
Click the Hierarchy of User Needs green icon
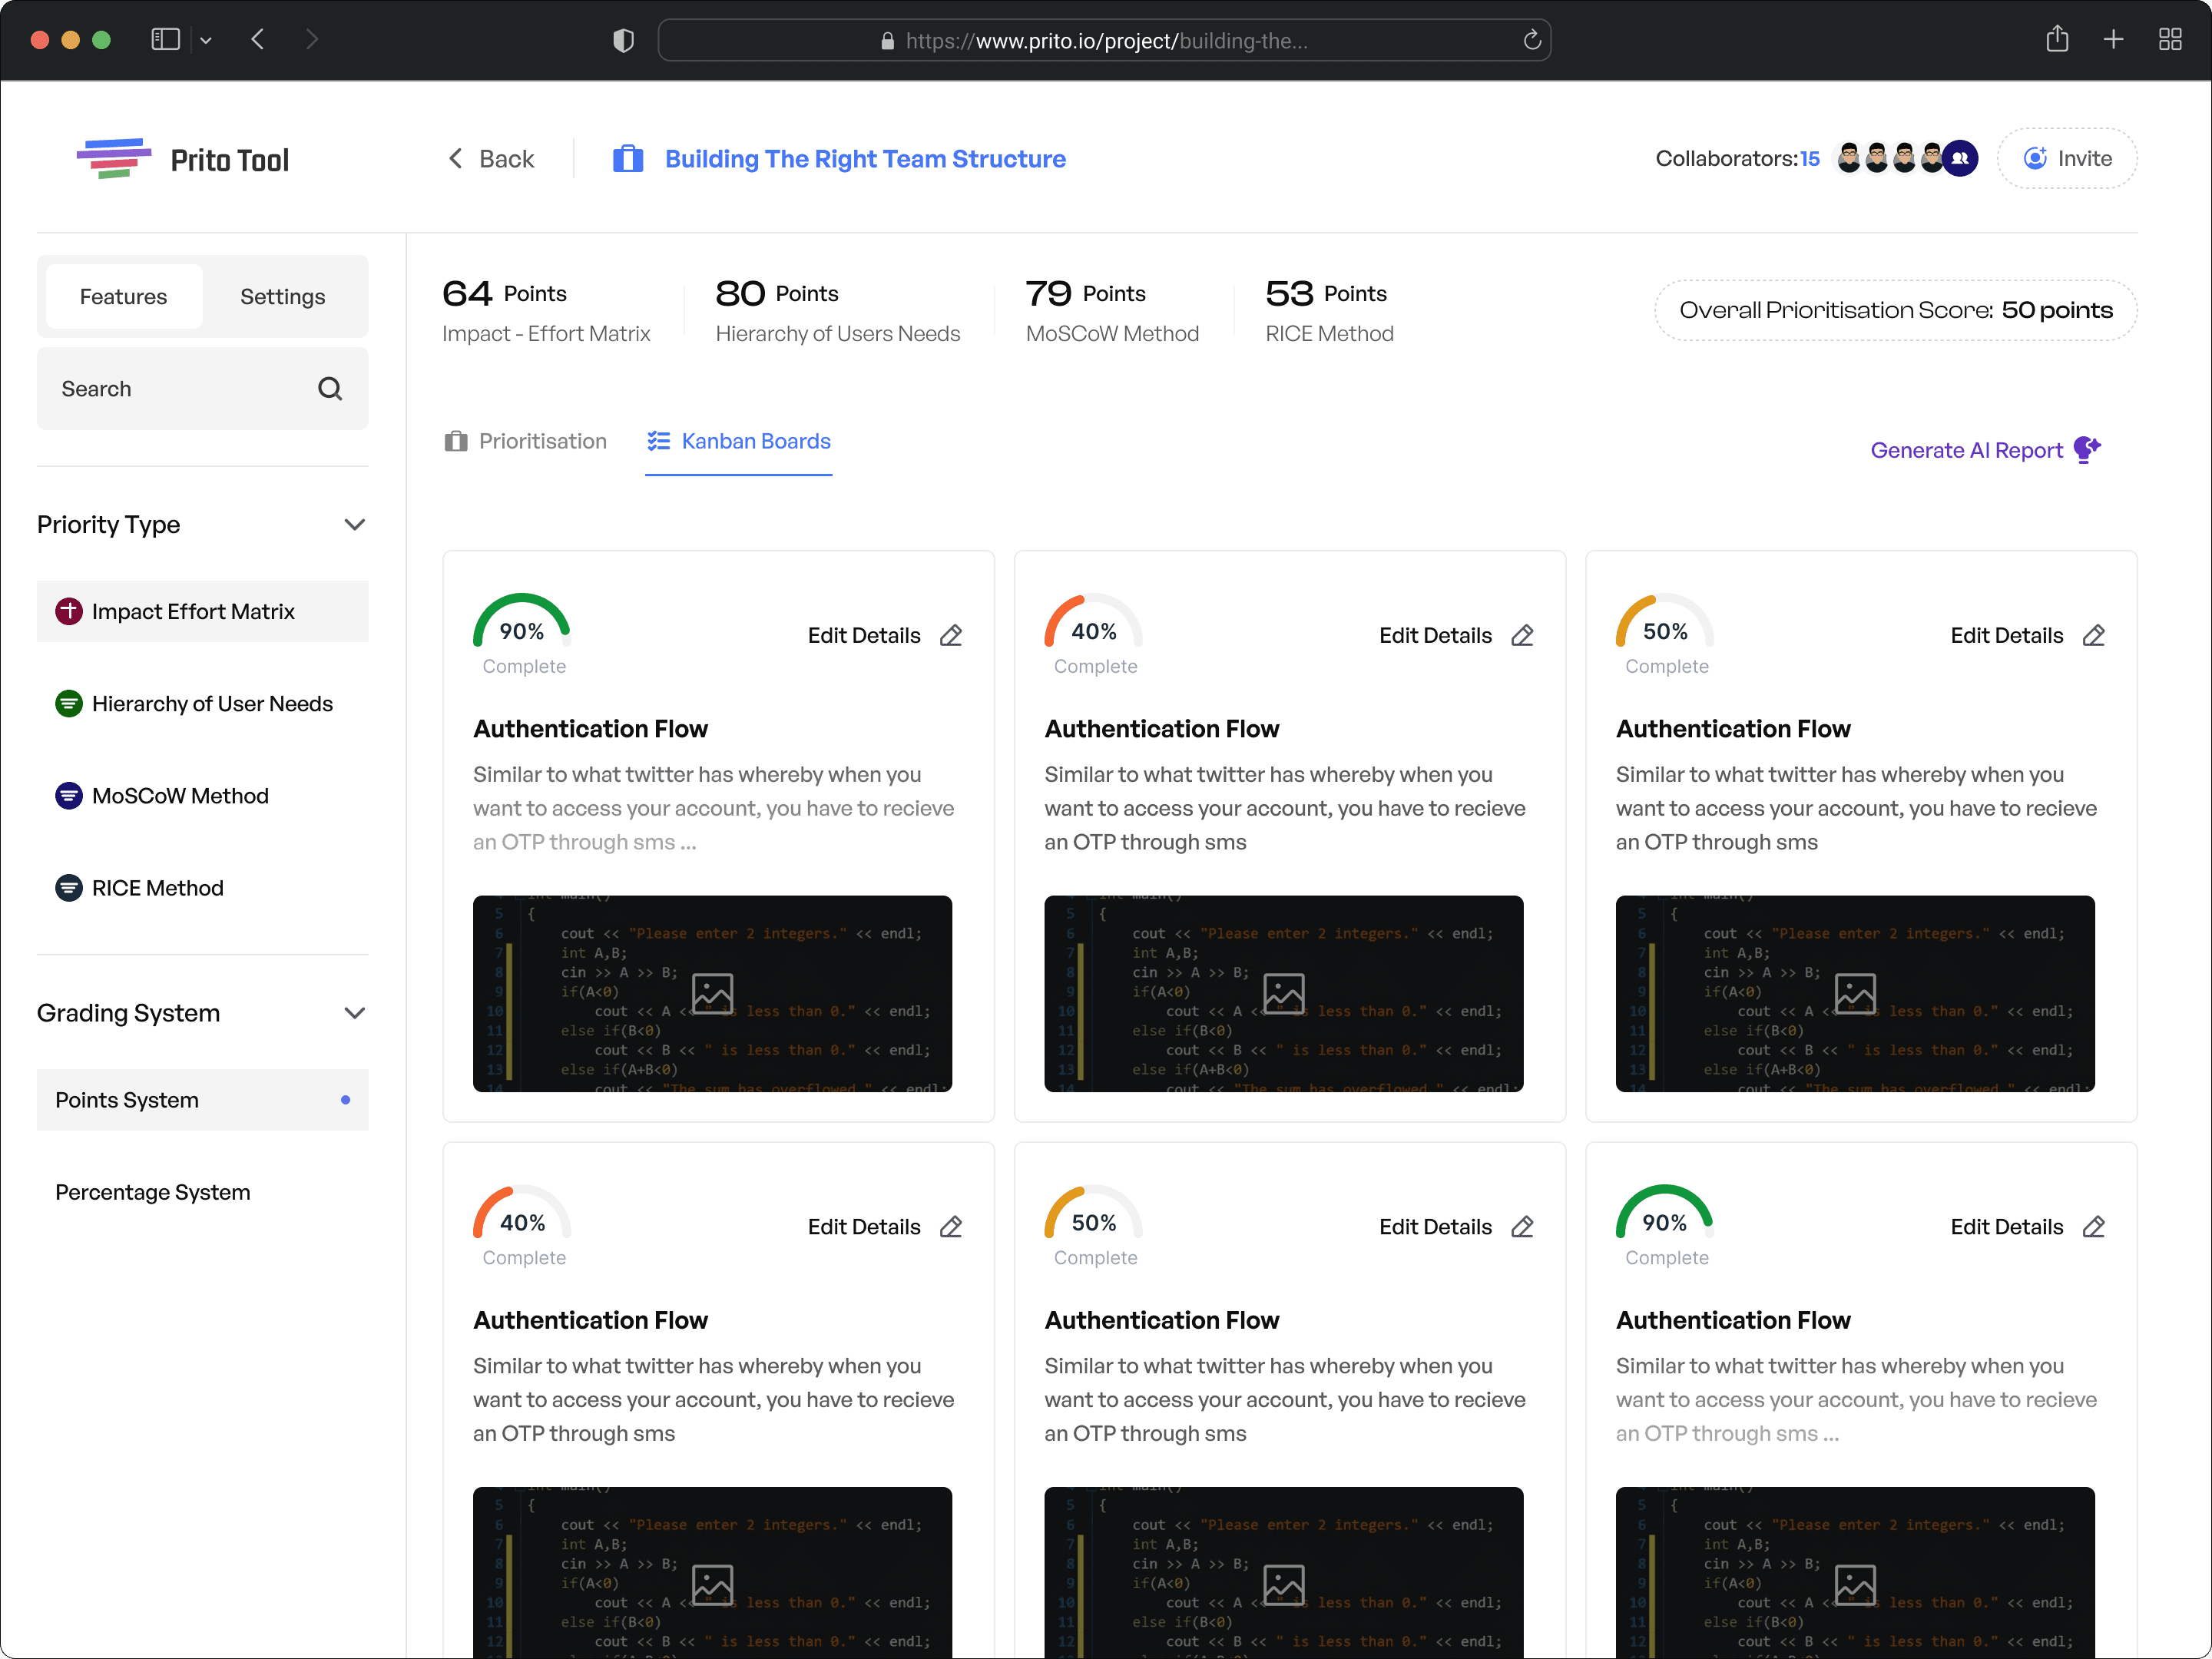[69, 704]
